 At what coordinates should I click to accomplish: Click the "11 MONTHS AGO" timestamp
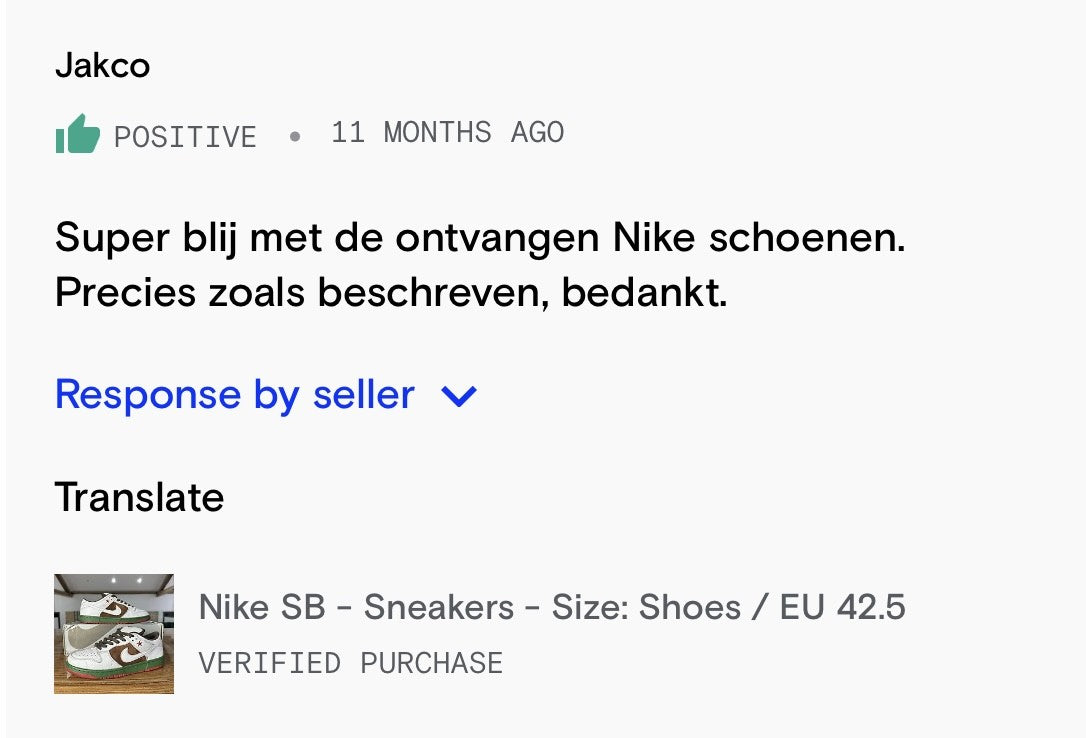pyautogui.click(x=447, y=133)
